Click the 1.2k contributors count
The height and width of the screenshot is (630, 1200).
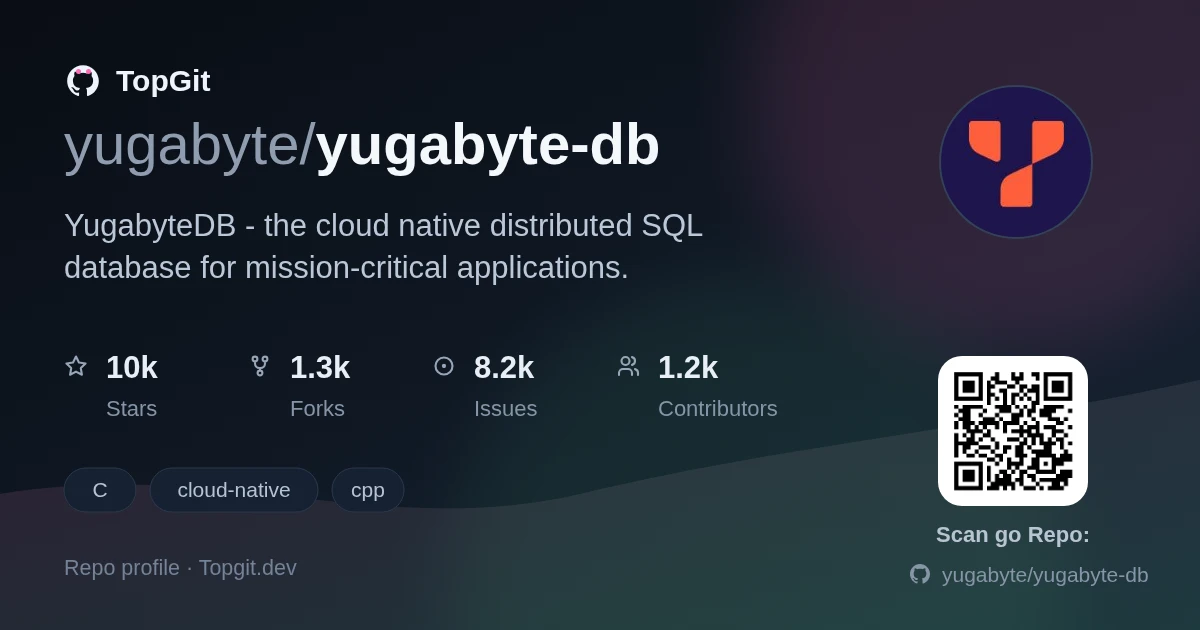click(x=688, y=368)
